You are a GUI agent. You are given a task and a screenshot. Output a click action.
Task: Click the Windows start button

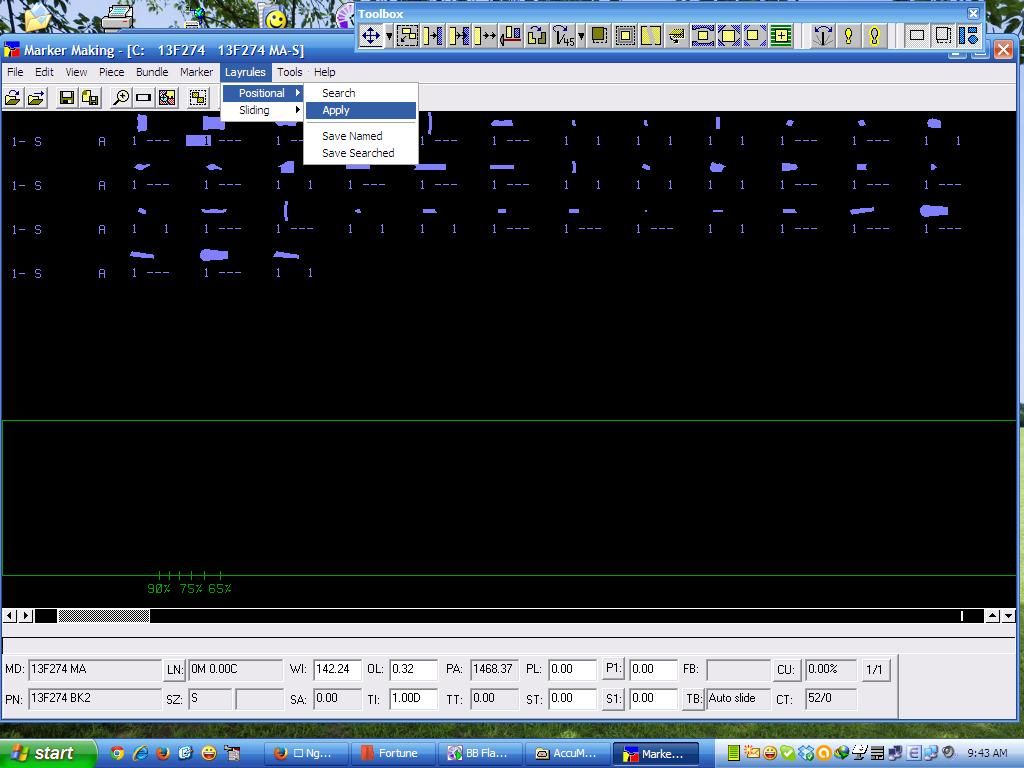[47, 753]
